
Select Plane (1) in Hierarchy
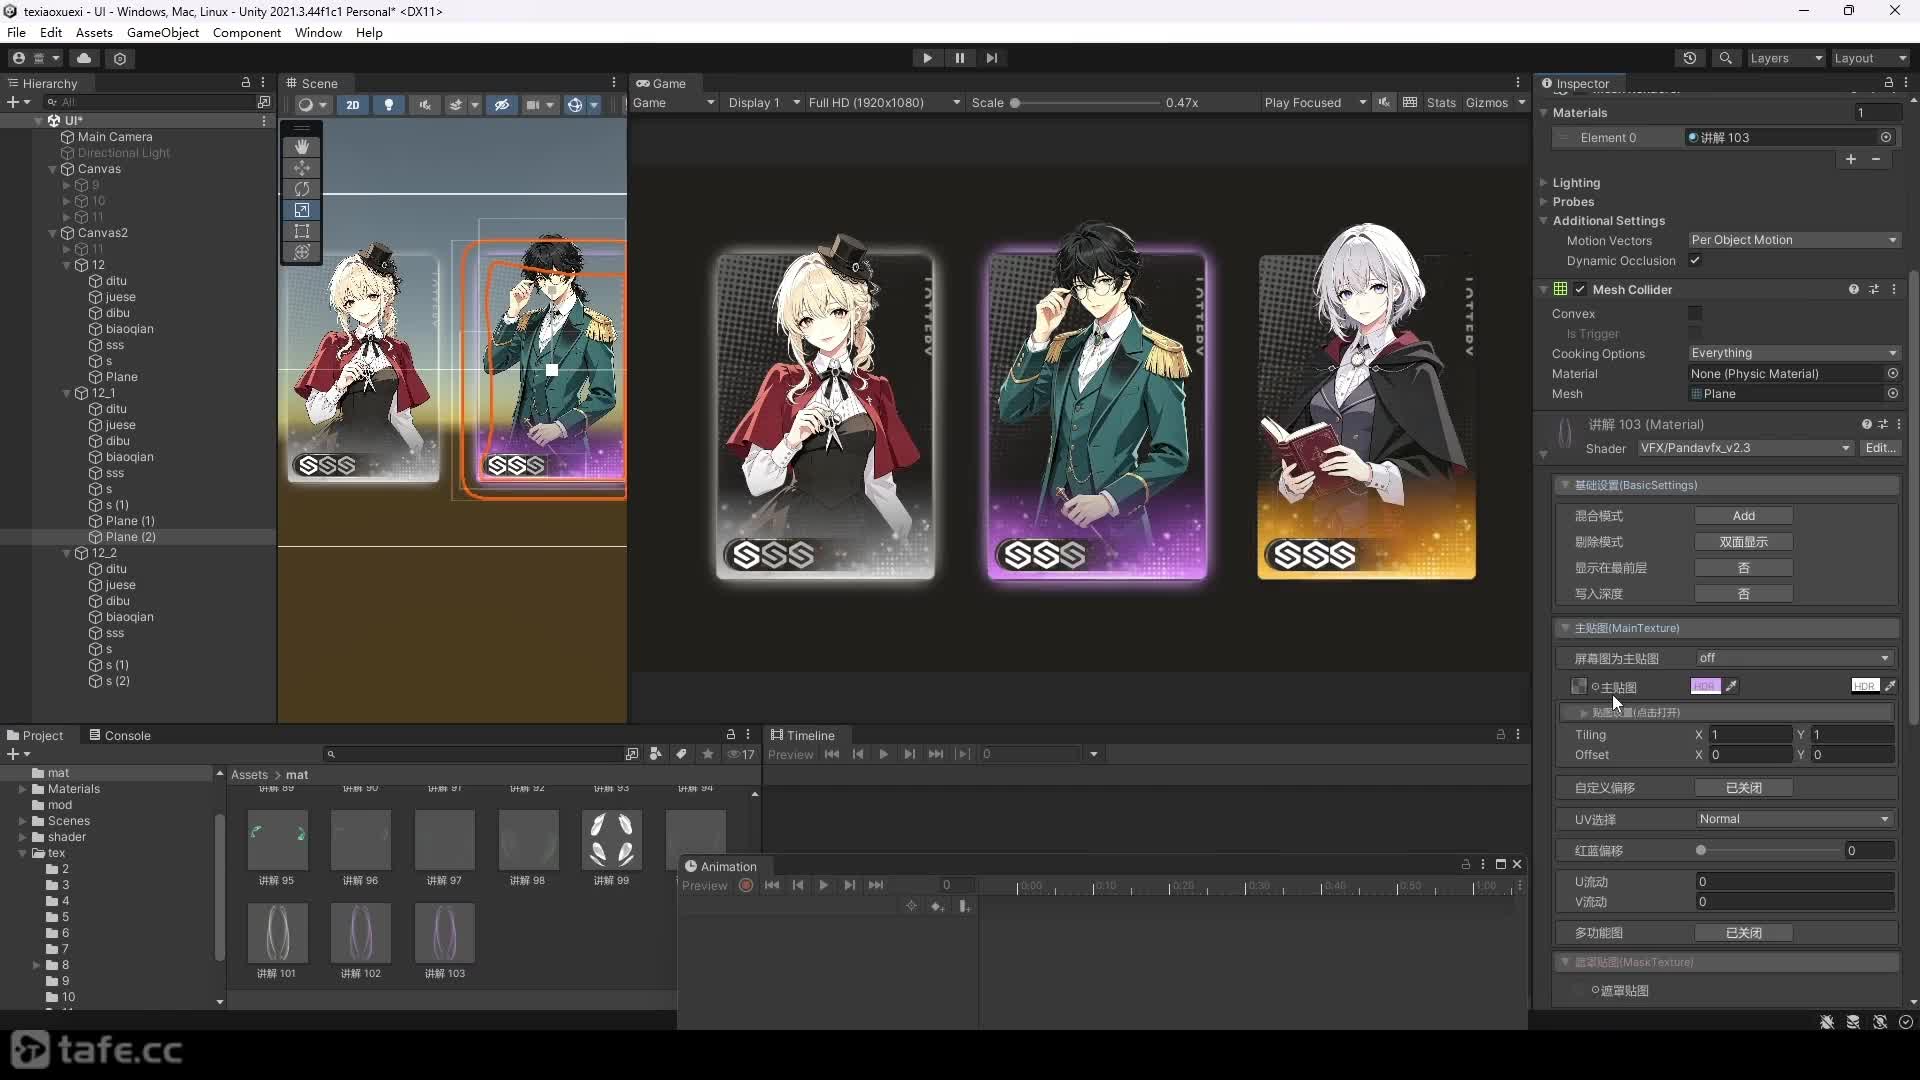tap(130, 521)
